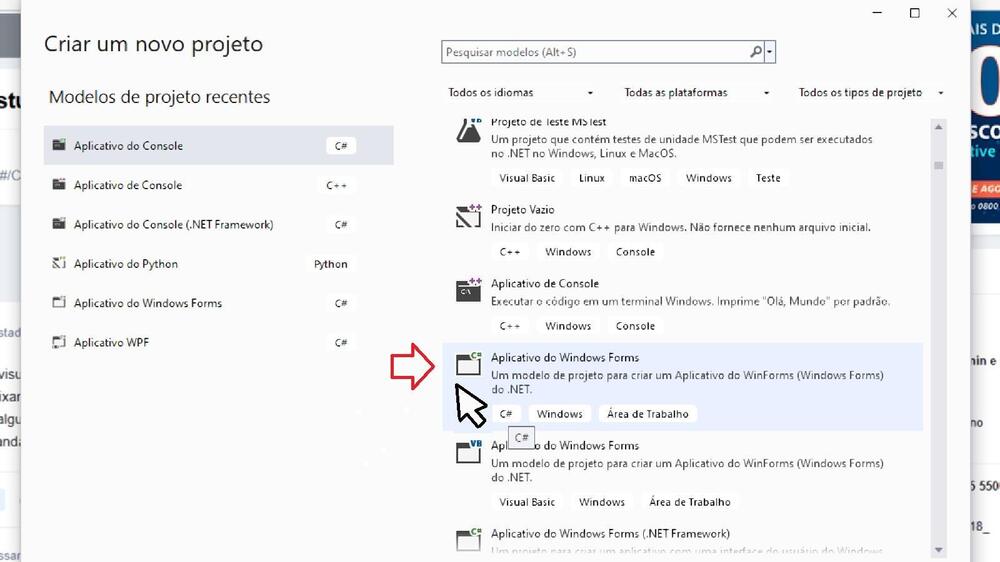
Task: Click the search magnifier icon
Action: 756,52
